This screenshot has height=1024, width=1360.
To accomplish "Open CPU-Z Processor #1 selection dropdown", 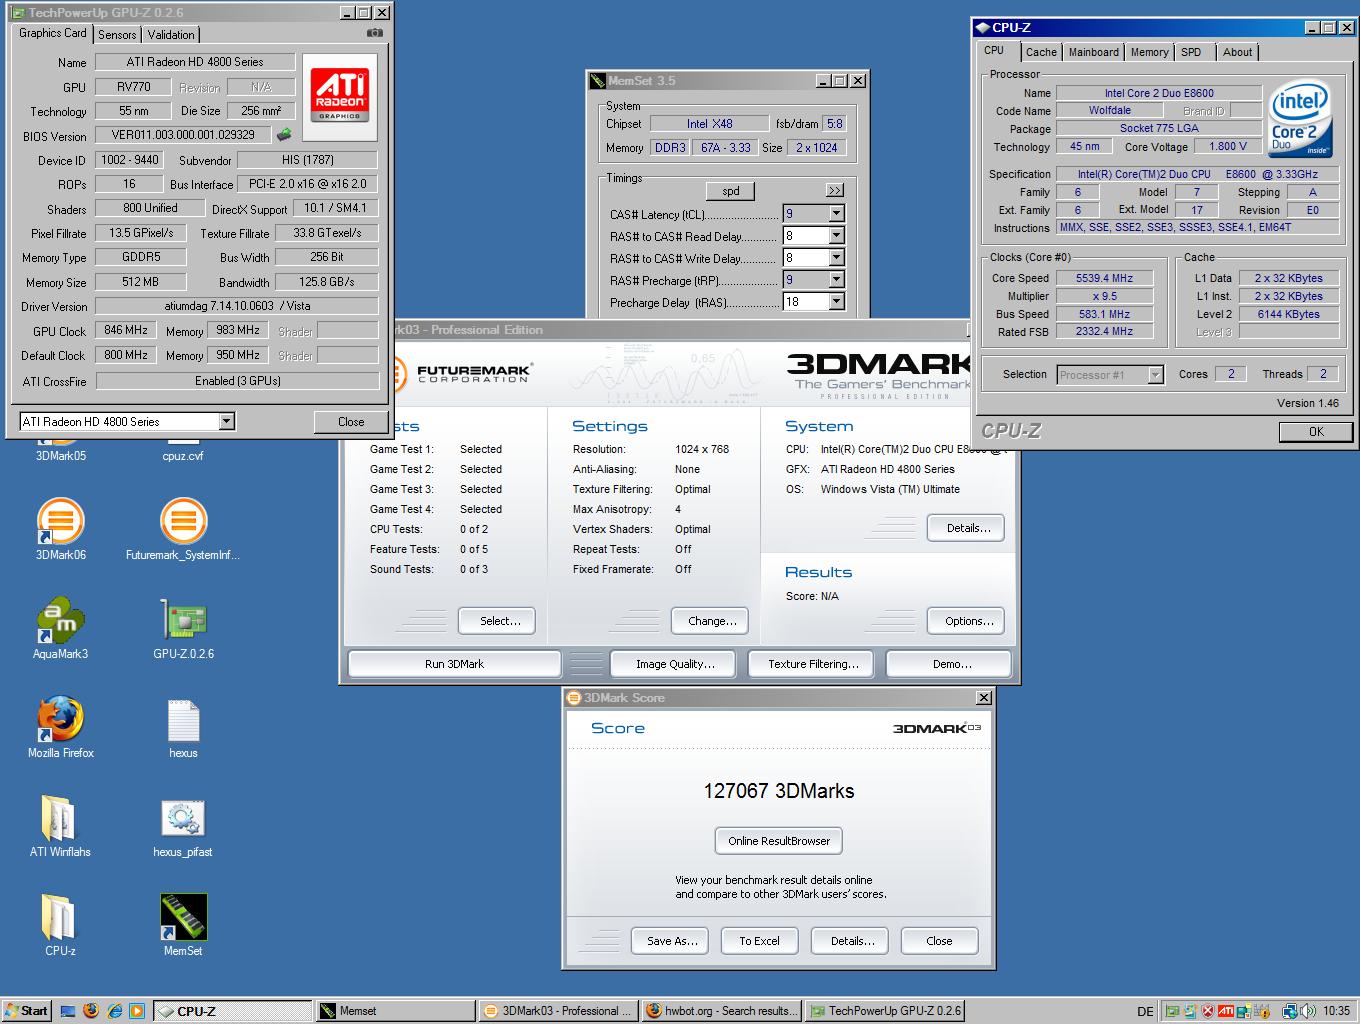I will coord(1156,375).
